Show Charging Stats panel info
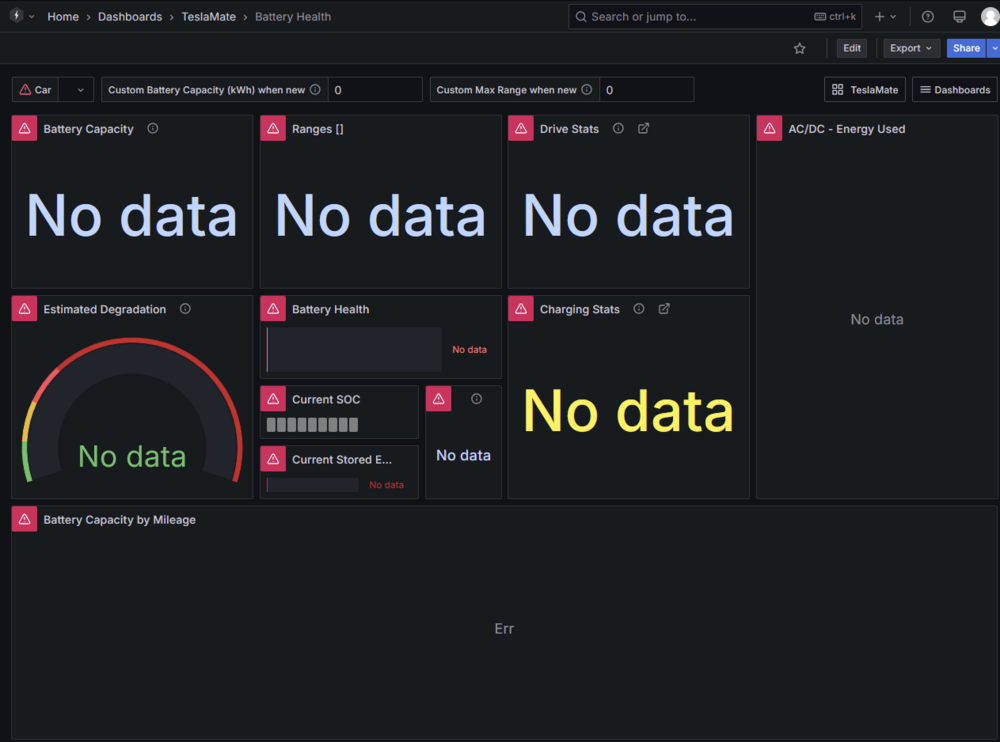The height and width of the screenshot is (742, 1000). pyautogui.click(x=638, y=309)
